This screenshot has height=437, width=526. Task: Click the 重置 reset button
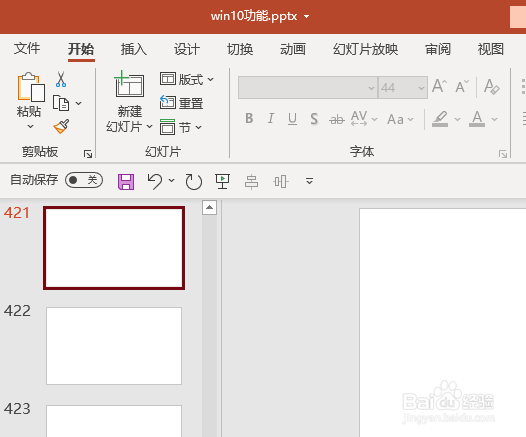coord(181,103)
